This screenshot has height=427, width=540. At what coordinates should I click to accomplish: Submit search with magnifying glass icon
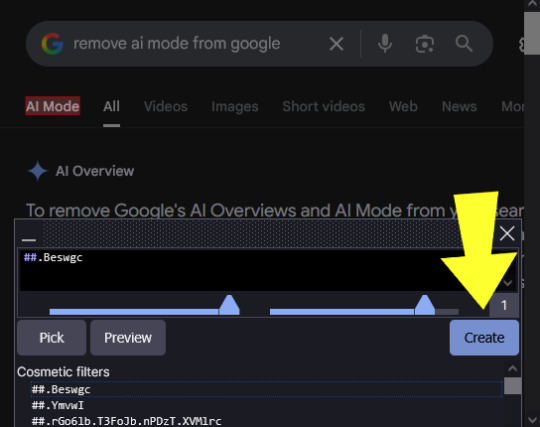(x=464, y=44)
